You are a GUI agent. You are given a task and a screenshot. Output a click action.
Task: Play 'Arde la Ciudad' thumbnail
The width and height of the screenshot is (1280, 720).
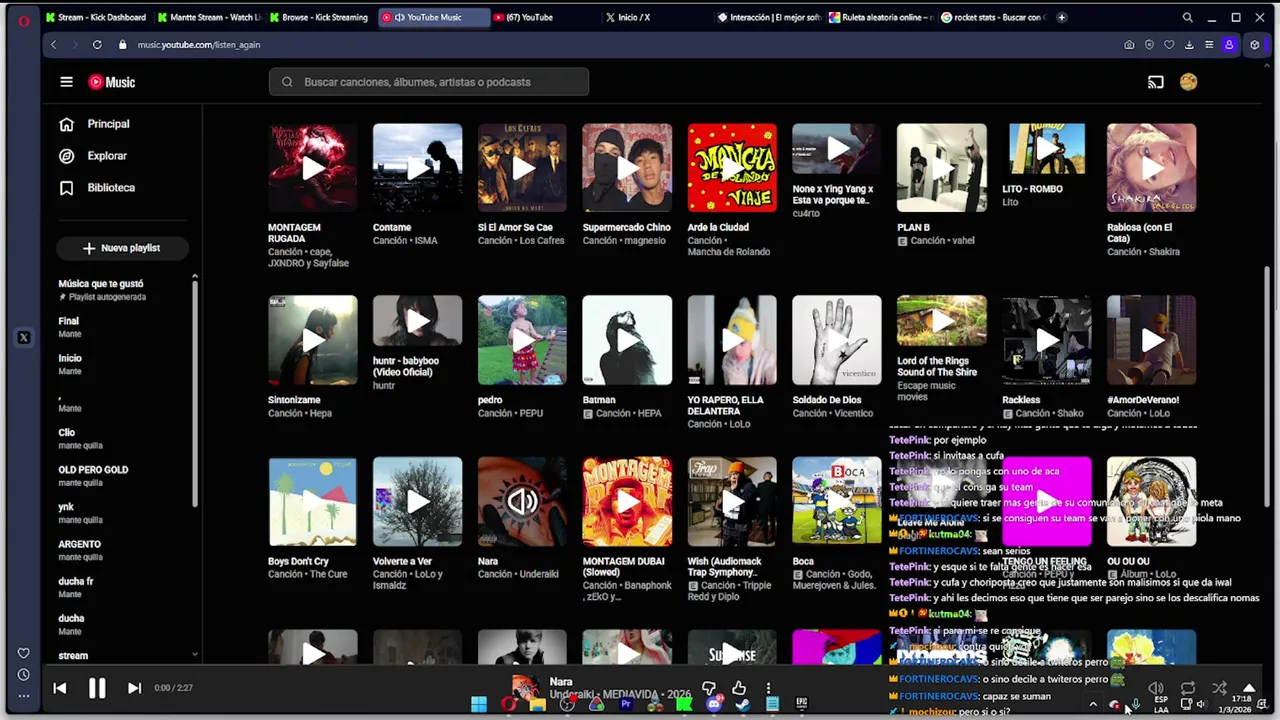(x=732, y=168)
